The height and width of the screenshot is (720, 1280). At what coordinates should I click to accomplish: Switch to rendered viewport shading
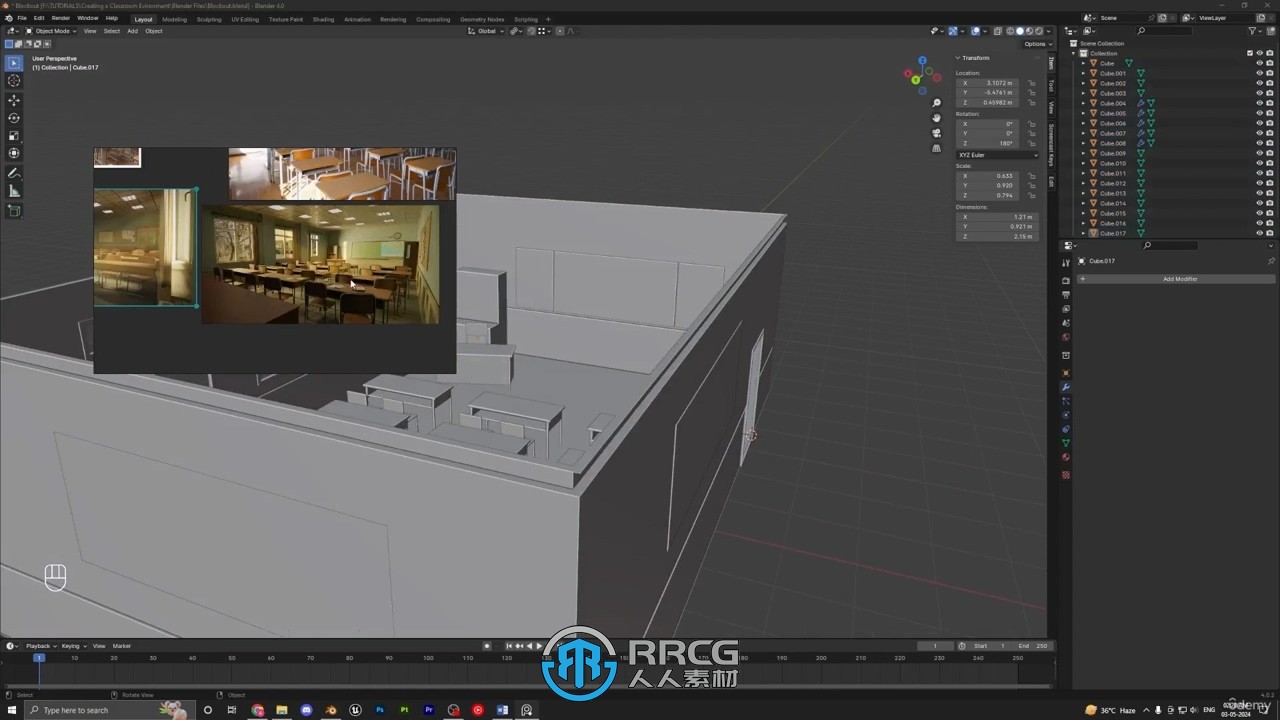coord(1039,31)
